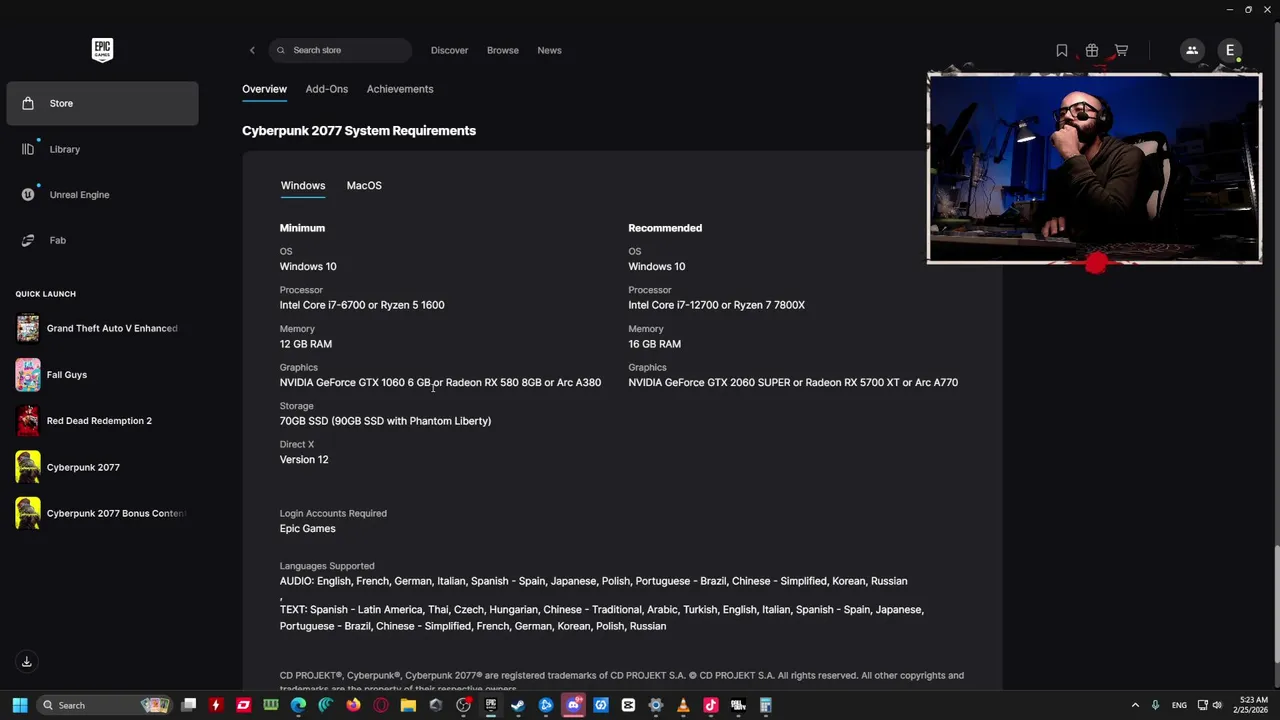The image size is (1280, 720).
Task: Open Epic Games Launcher taskbar icon
Action: point(491,705)
